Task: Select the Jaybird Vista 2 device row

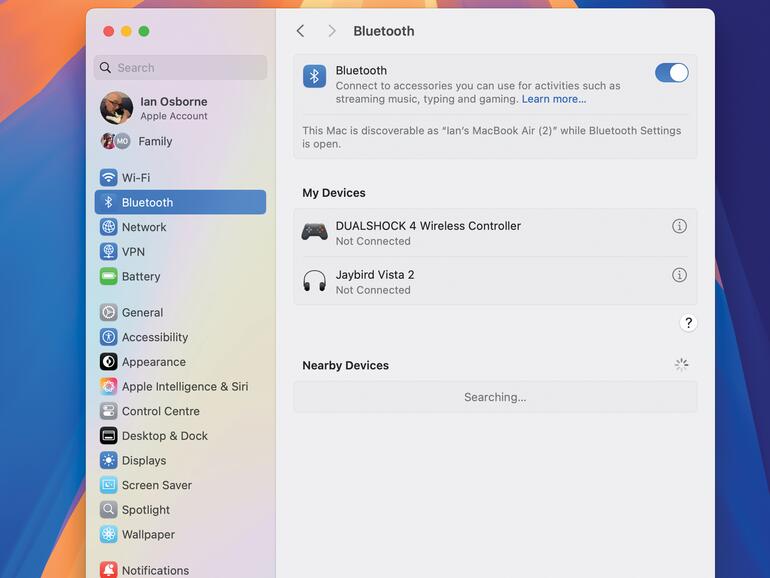Action: click(495, 281)
